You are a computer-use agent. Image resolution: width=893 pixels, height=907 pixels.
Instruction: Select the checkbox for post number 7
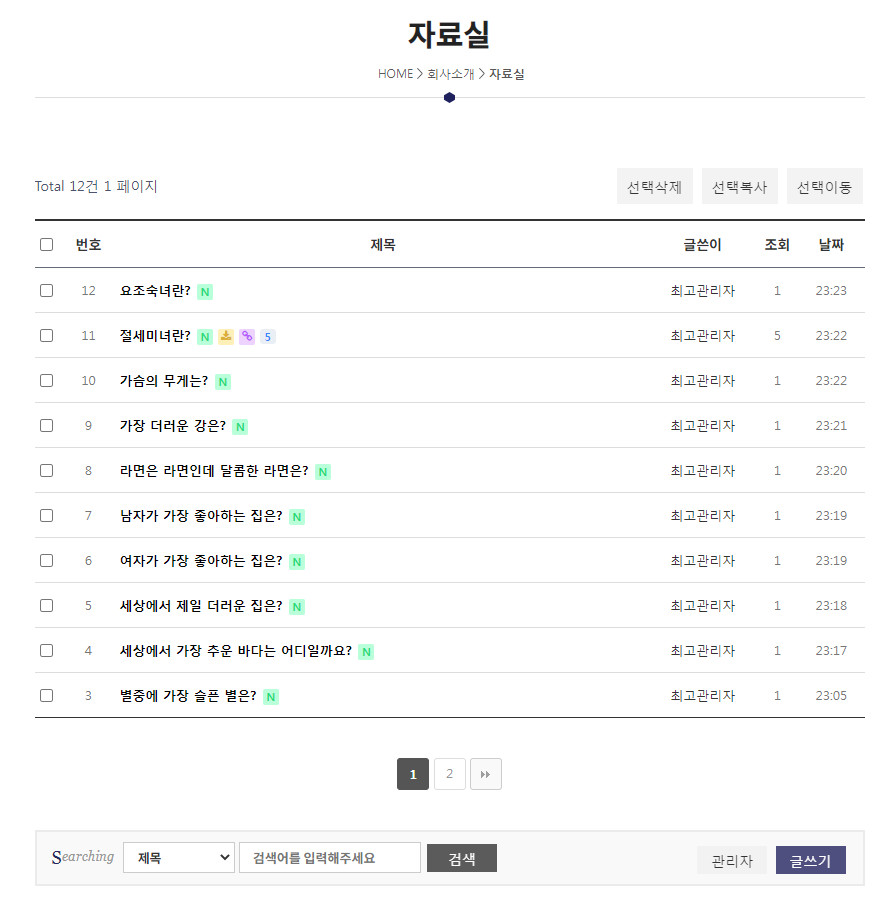[x=46, y=516]
